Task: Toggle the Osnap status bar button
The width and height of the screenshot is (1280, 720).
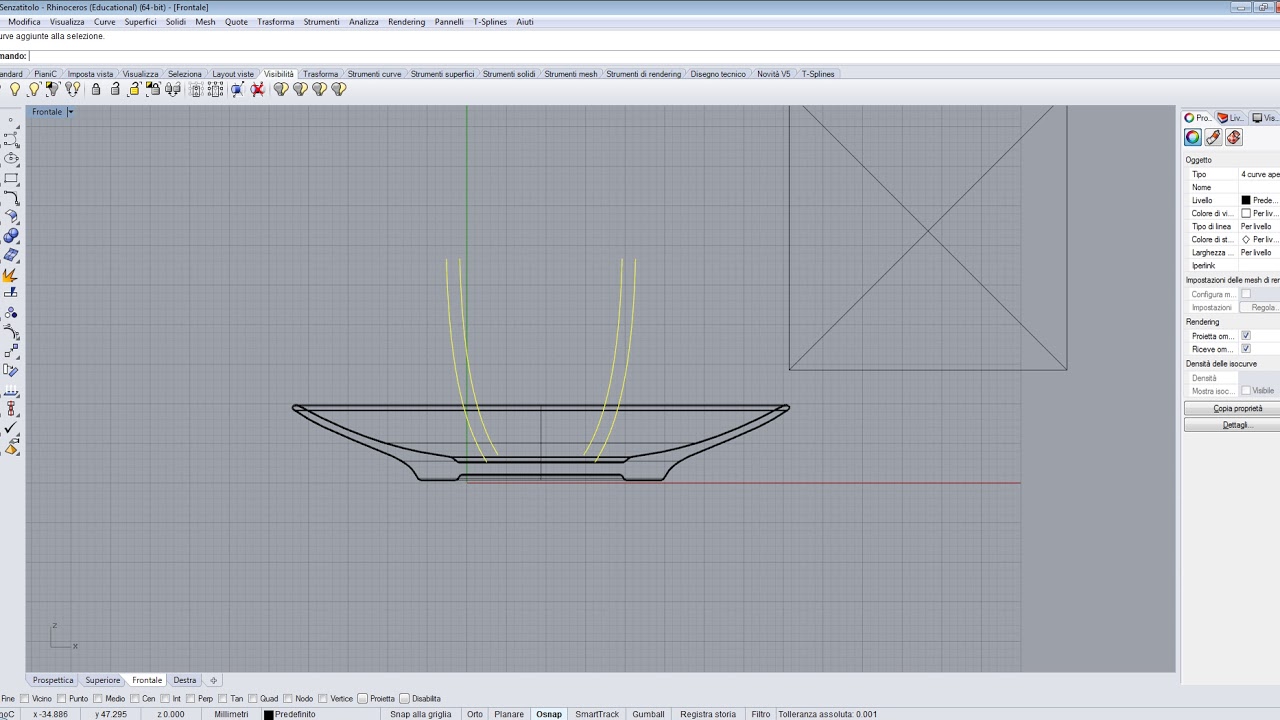Action: point(549,714)
